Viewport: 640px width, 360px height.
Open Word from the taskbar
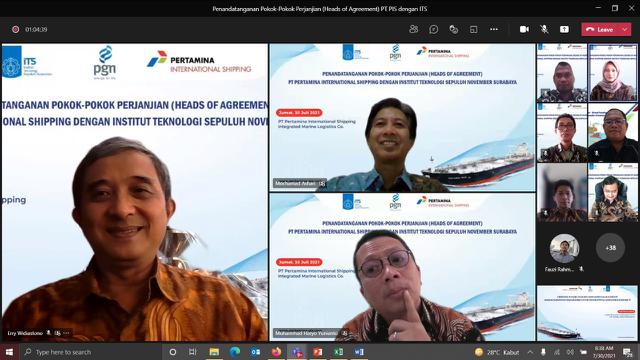click(x=359, y=352)
